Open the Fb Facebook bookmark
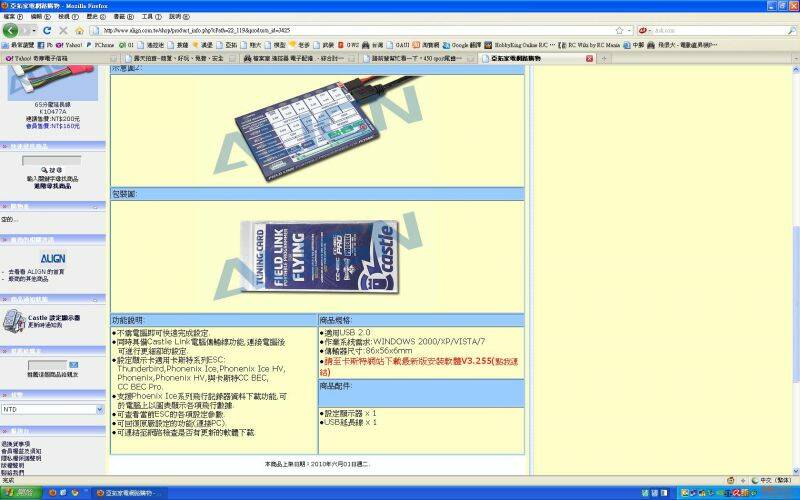 [45, 45]
